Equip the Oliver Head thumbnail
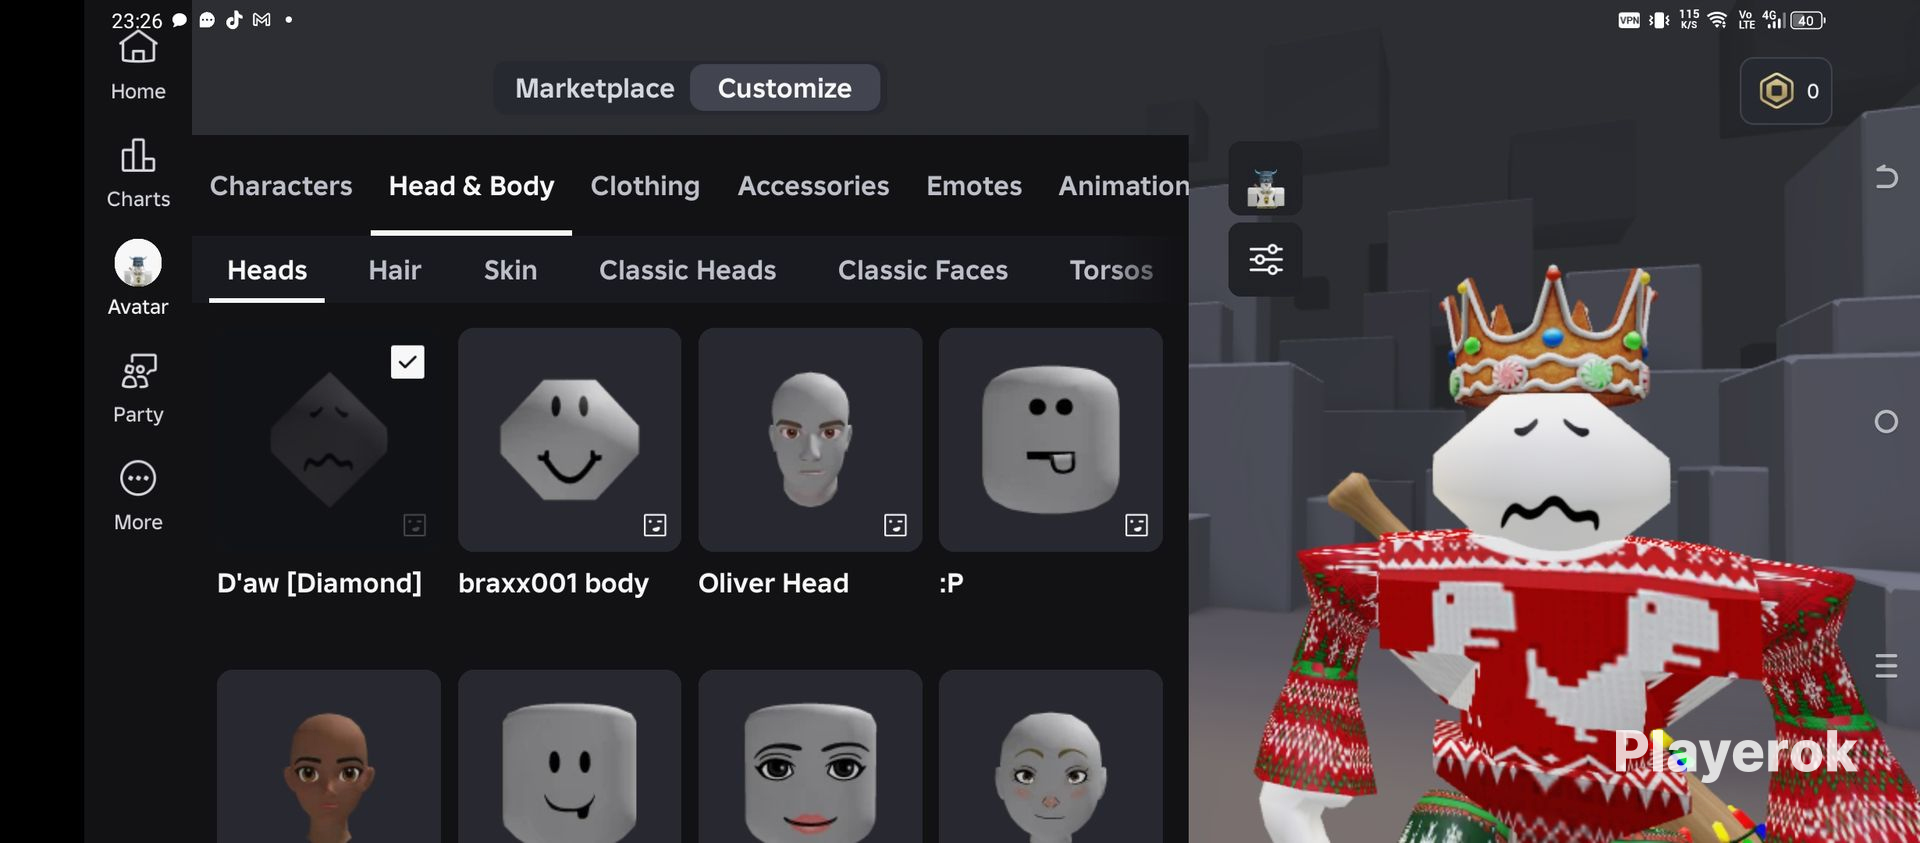The image size is (1920, 843). pos(810,440)
